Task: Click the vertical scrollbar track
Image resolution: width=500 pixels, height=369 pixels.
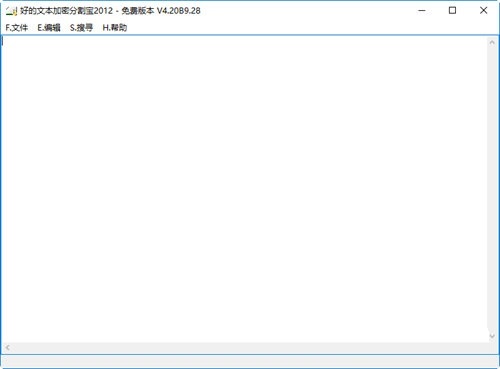Action: (492, 189)
